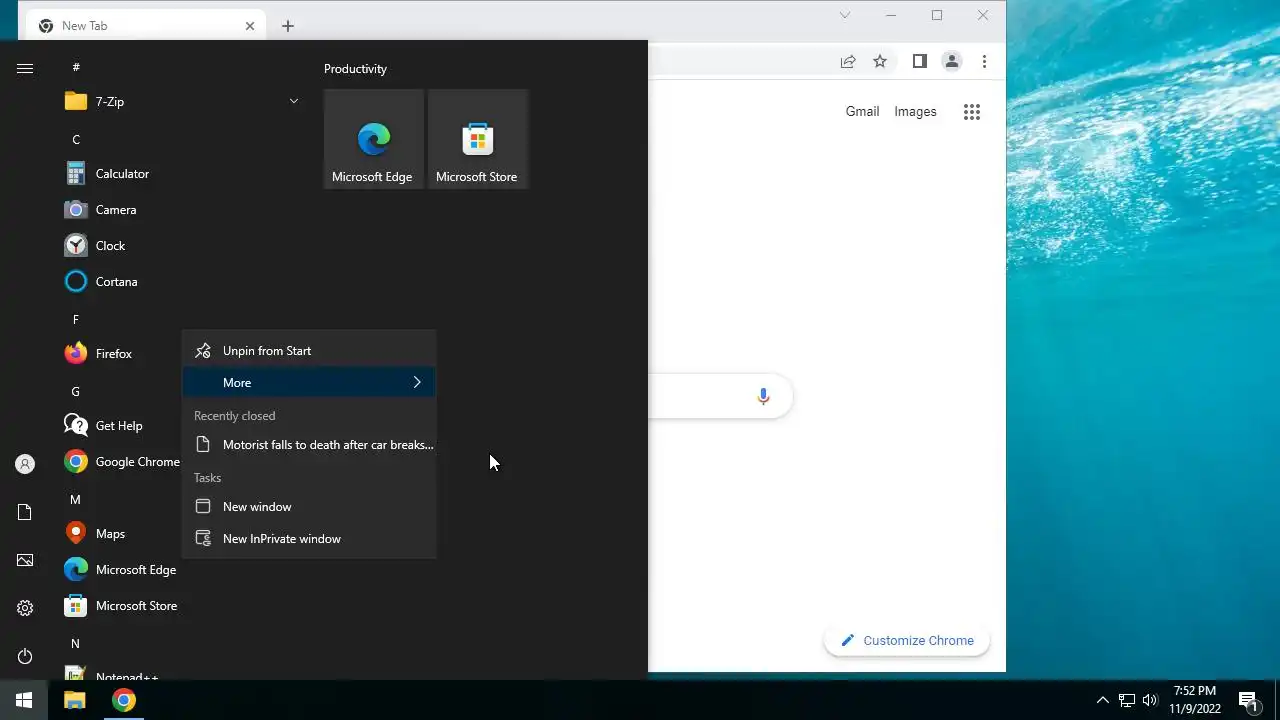The width and height of the screenshot is (1280, 720).
Task: Close the New Tab tab
Action: click(x=250, y=26)
